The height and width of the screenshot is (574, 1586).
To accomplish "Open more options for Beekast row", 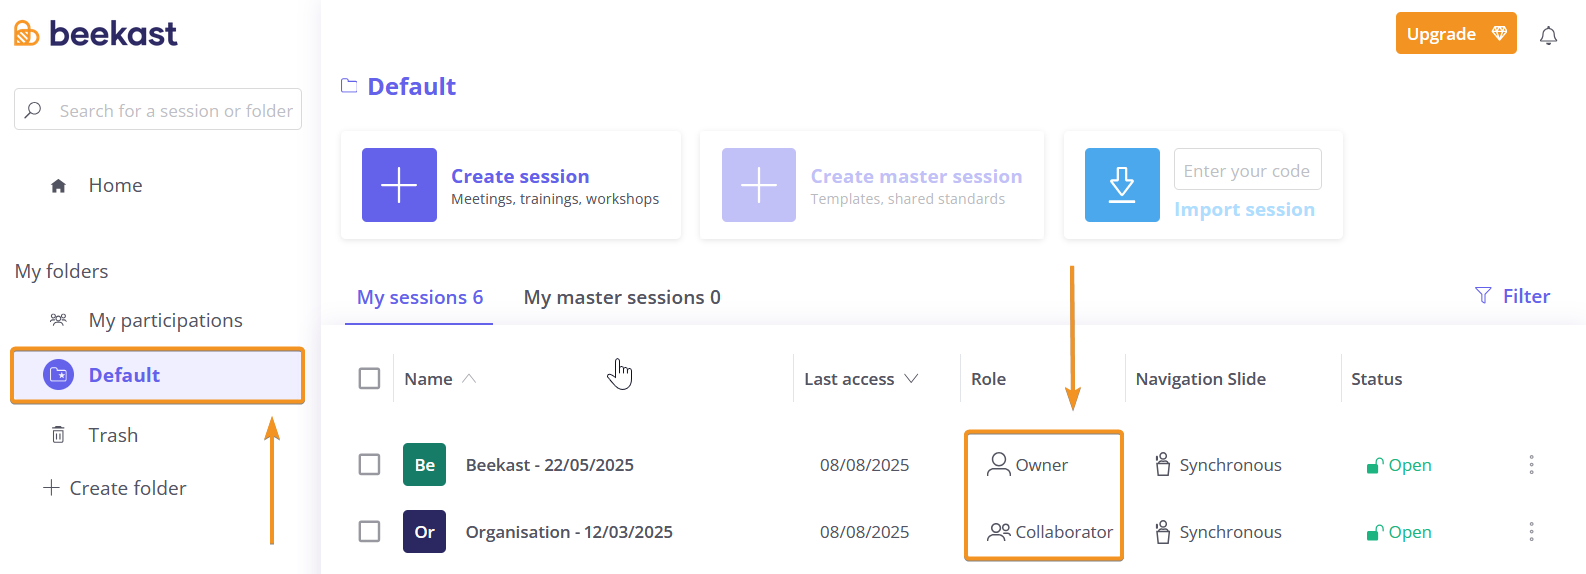I will coord(1531,464).
